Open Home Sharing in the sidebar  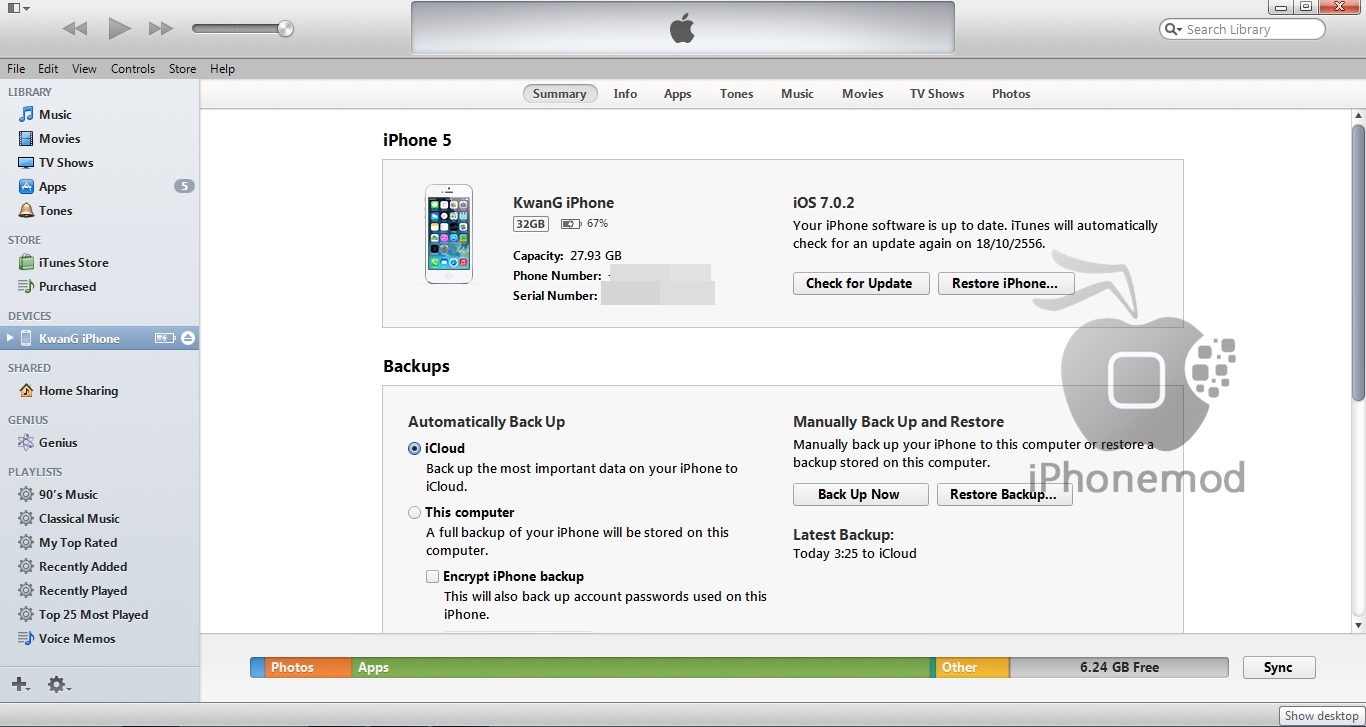click(78, 391)
